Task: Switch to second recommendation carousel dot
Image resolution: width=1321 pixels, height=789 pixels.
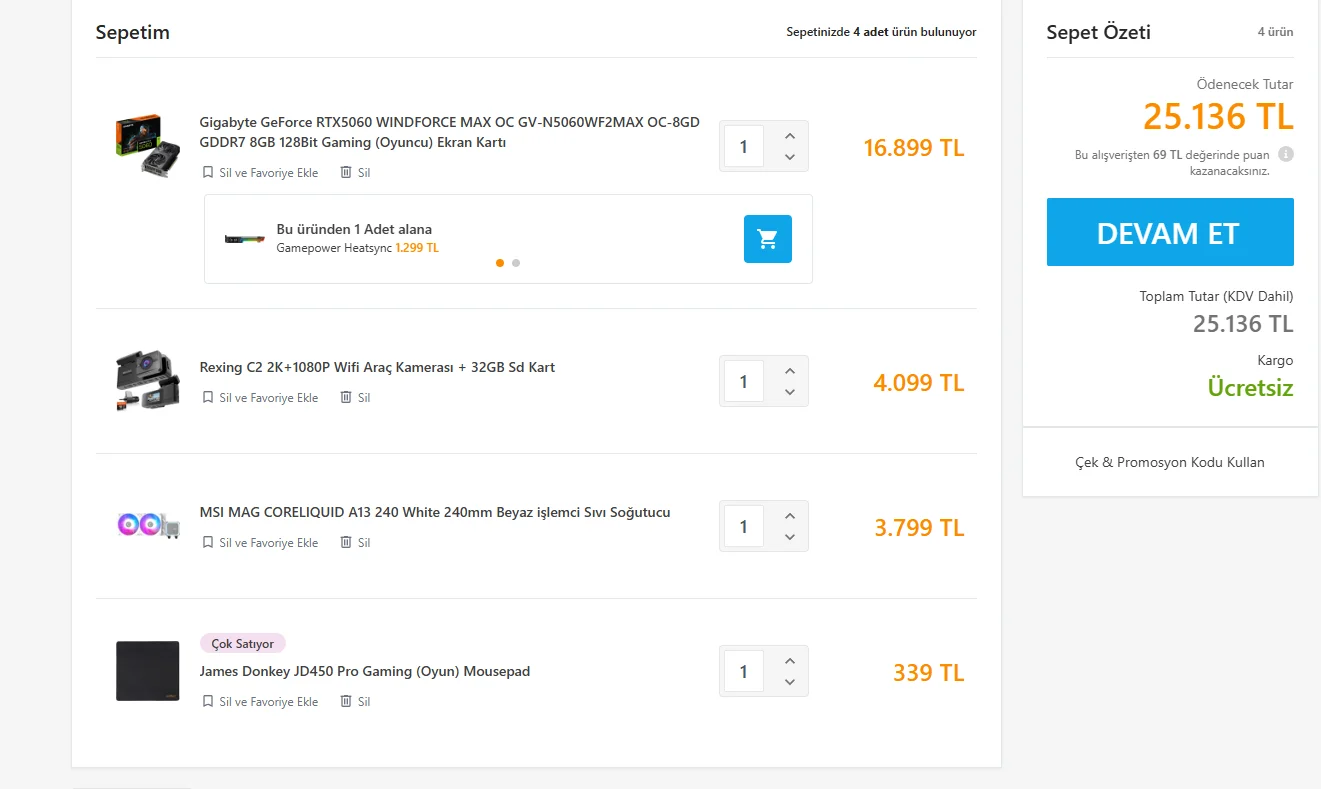Action: click(516, 263)
